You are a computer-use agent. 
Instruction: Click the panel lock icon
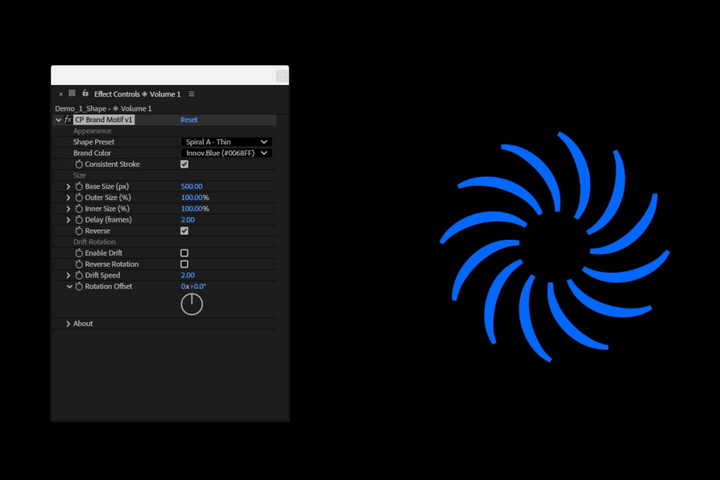point(85,94)
